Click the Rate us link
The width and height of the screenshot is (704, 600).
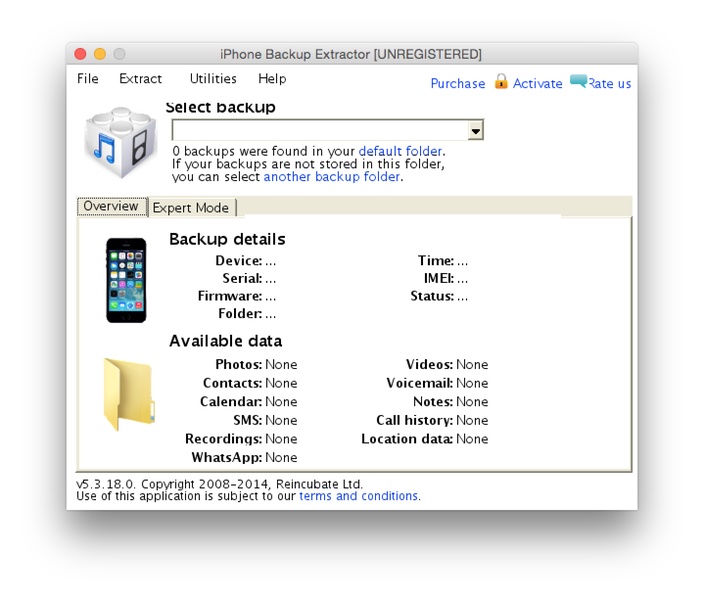point(610,84)
